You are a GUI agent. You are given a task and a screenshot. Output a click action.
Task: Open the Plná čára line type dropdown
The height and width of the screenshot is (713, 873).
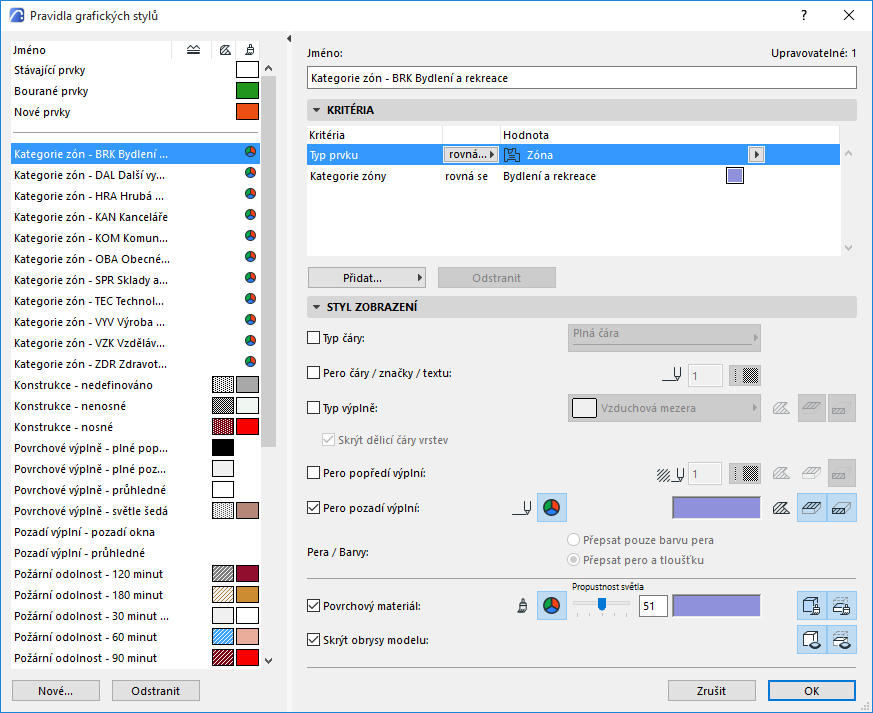click(664, 338)
